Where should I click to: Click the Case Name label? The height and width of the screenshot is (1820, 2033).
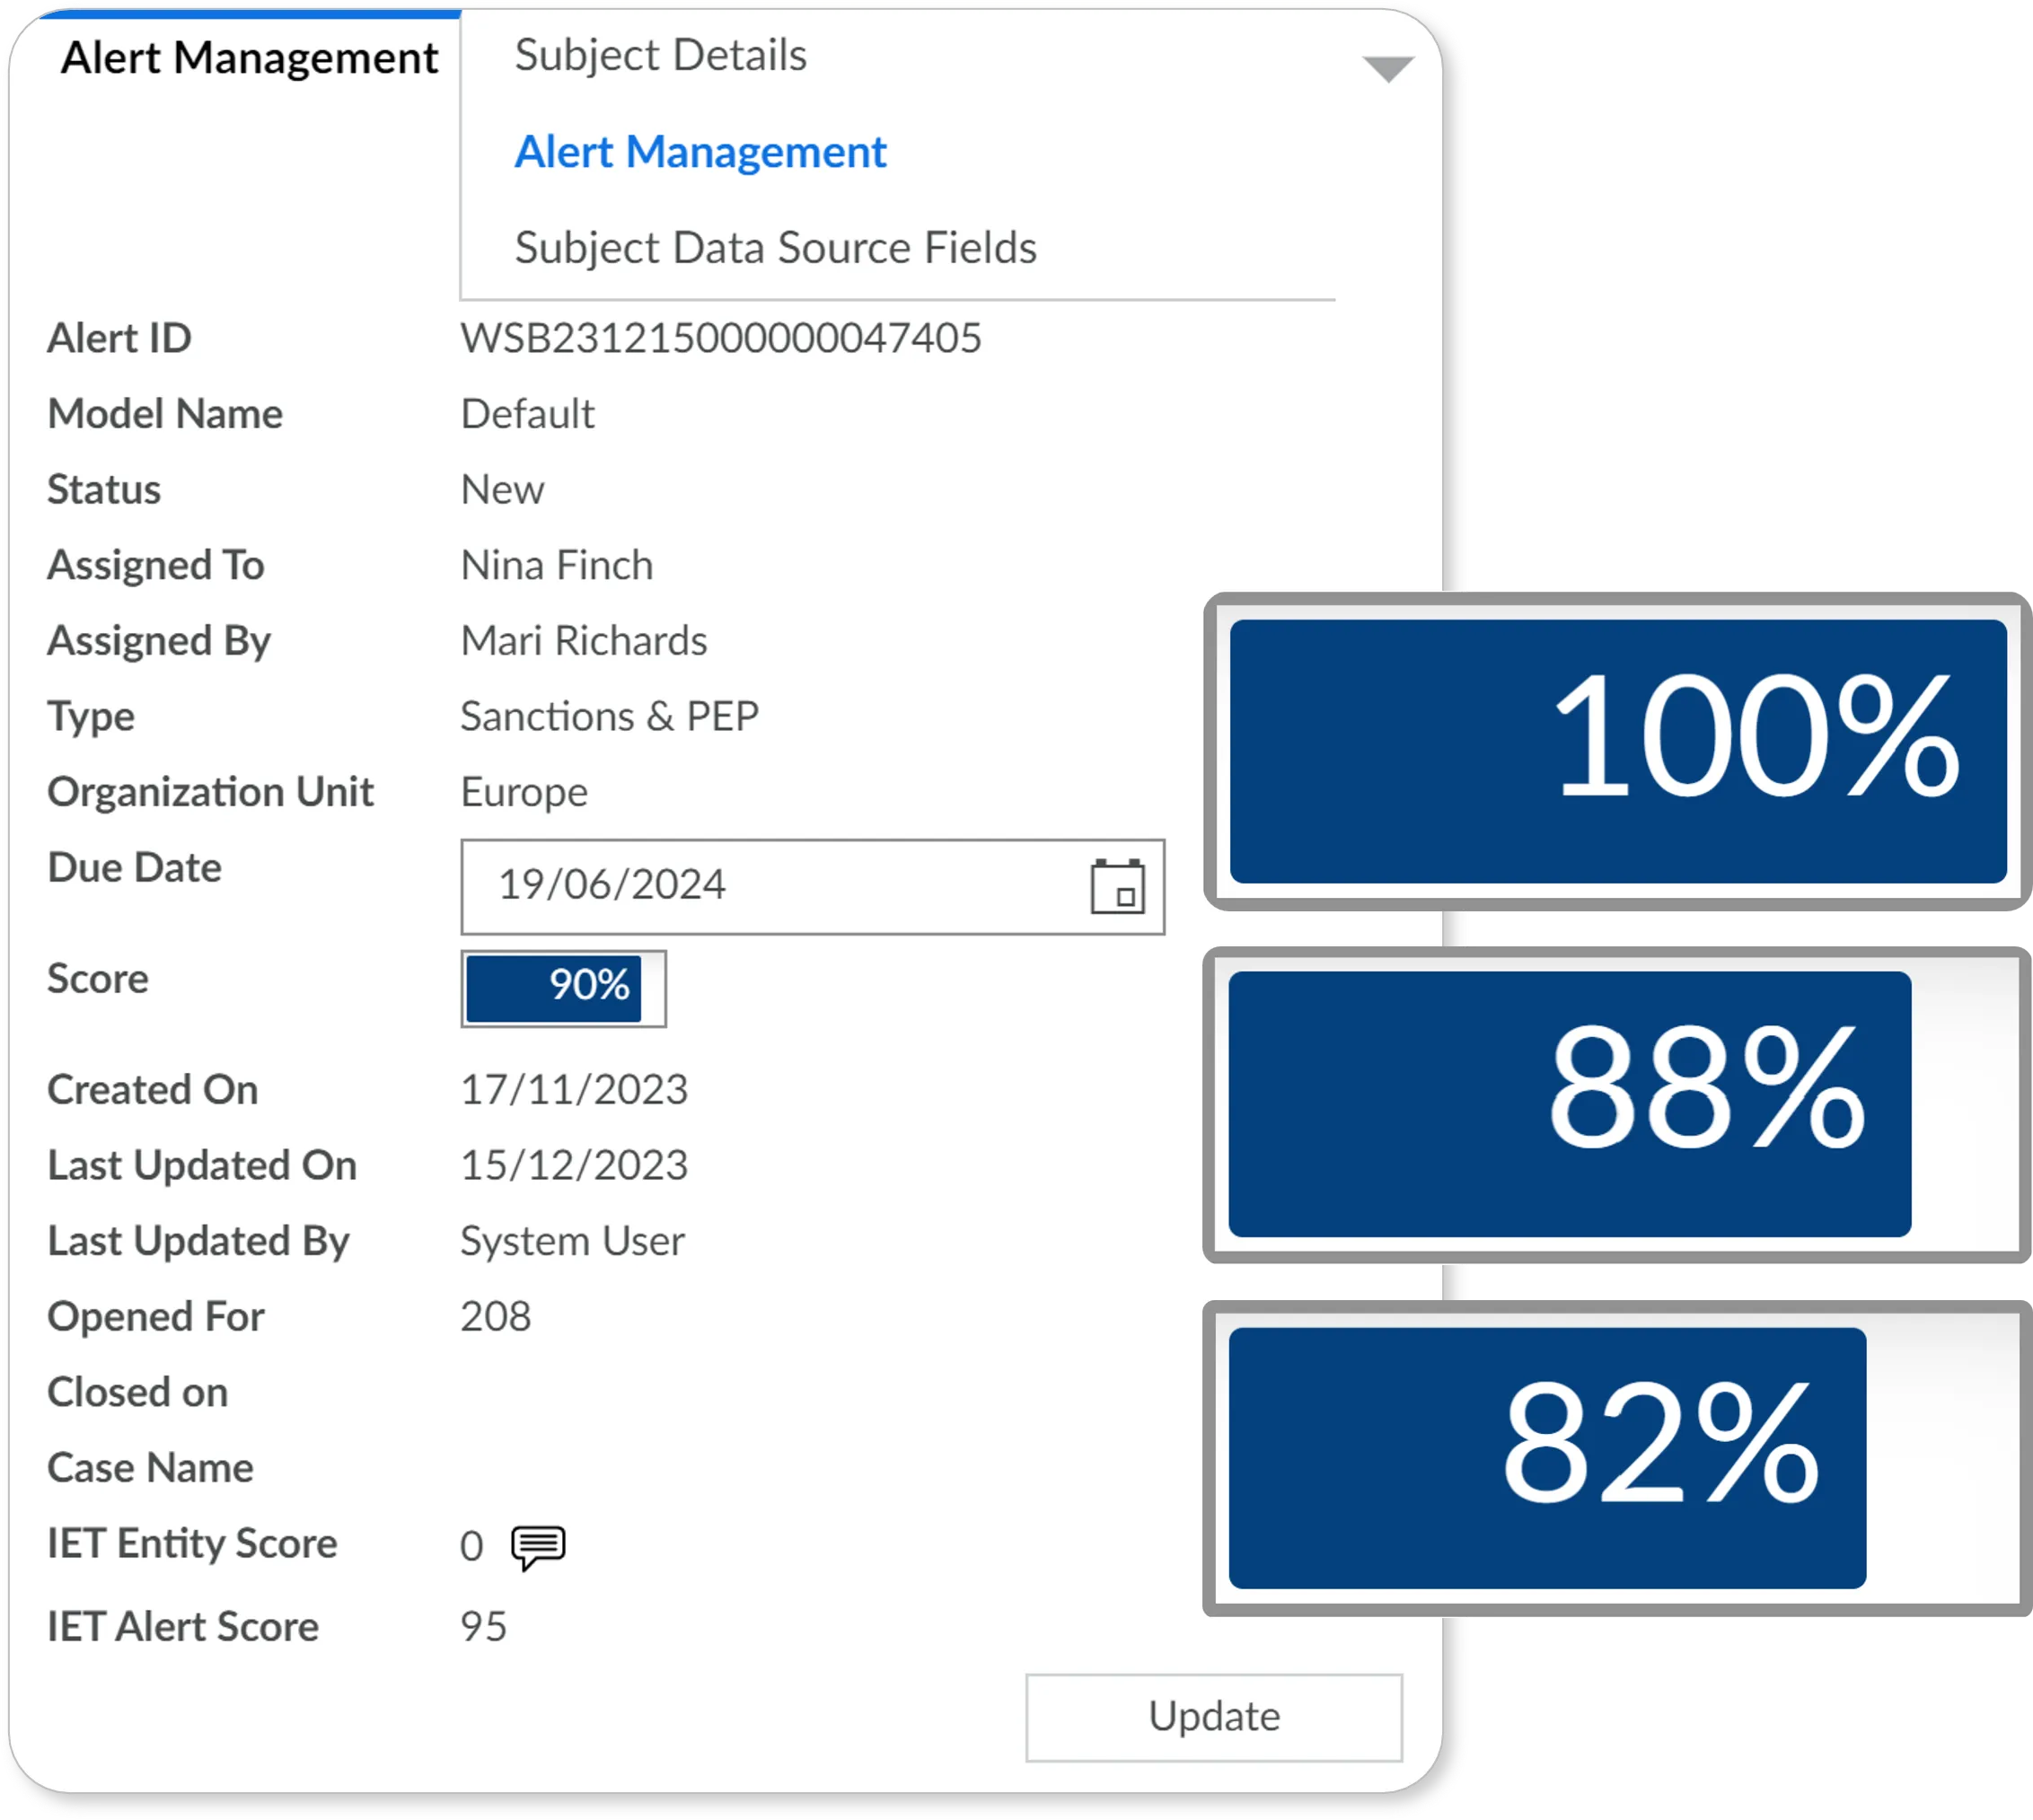pos(150,1468)
